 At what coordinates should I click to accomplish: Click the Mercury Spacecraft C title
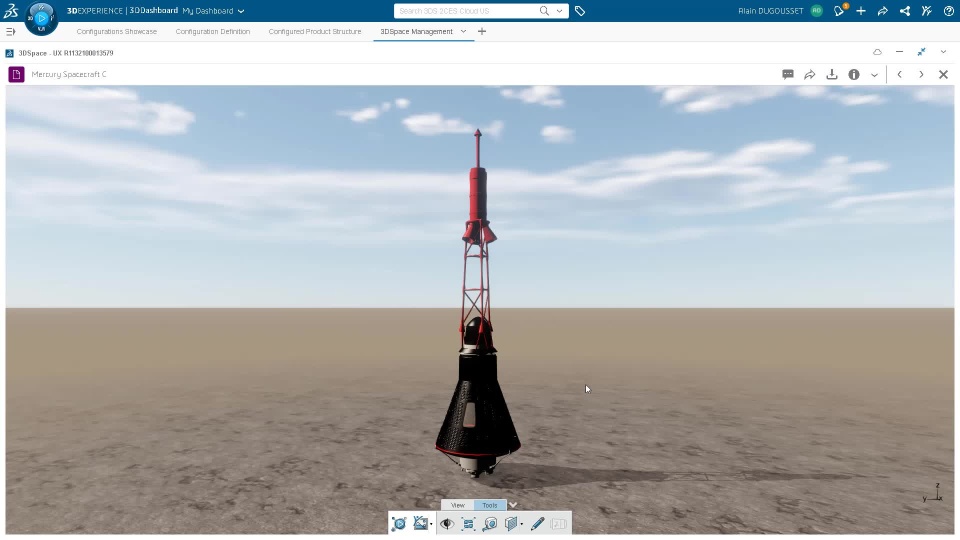69,74
